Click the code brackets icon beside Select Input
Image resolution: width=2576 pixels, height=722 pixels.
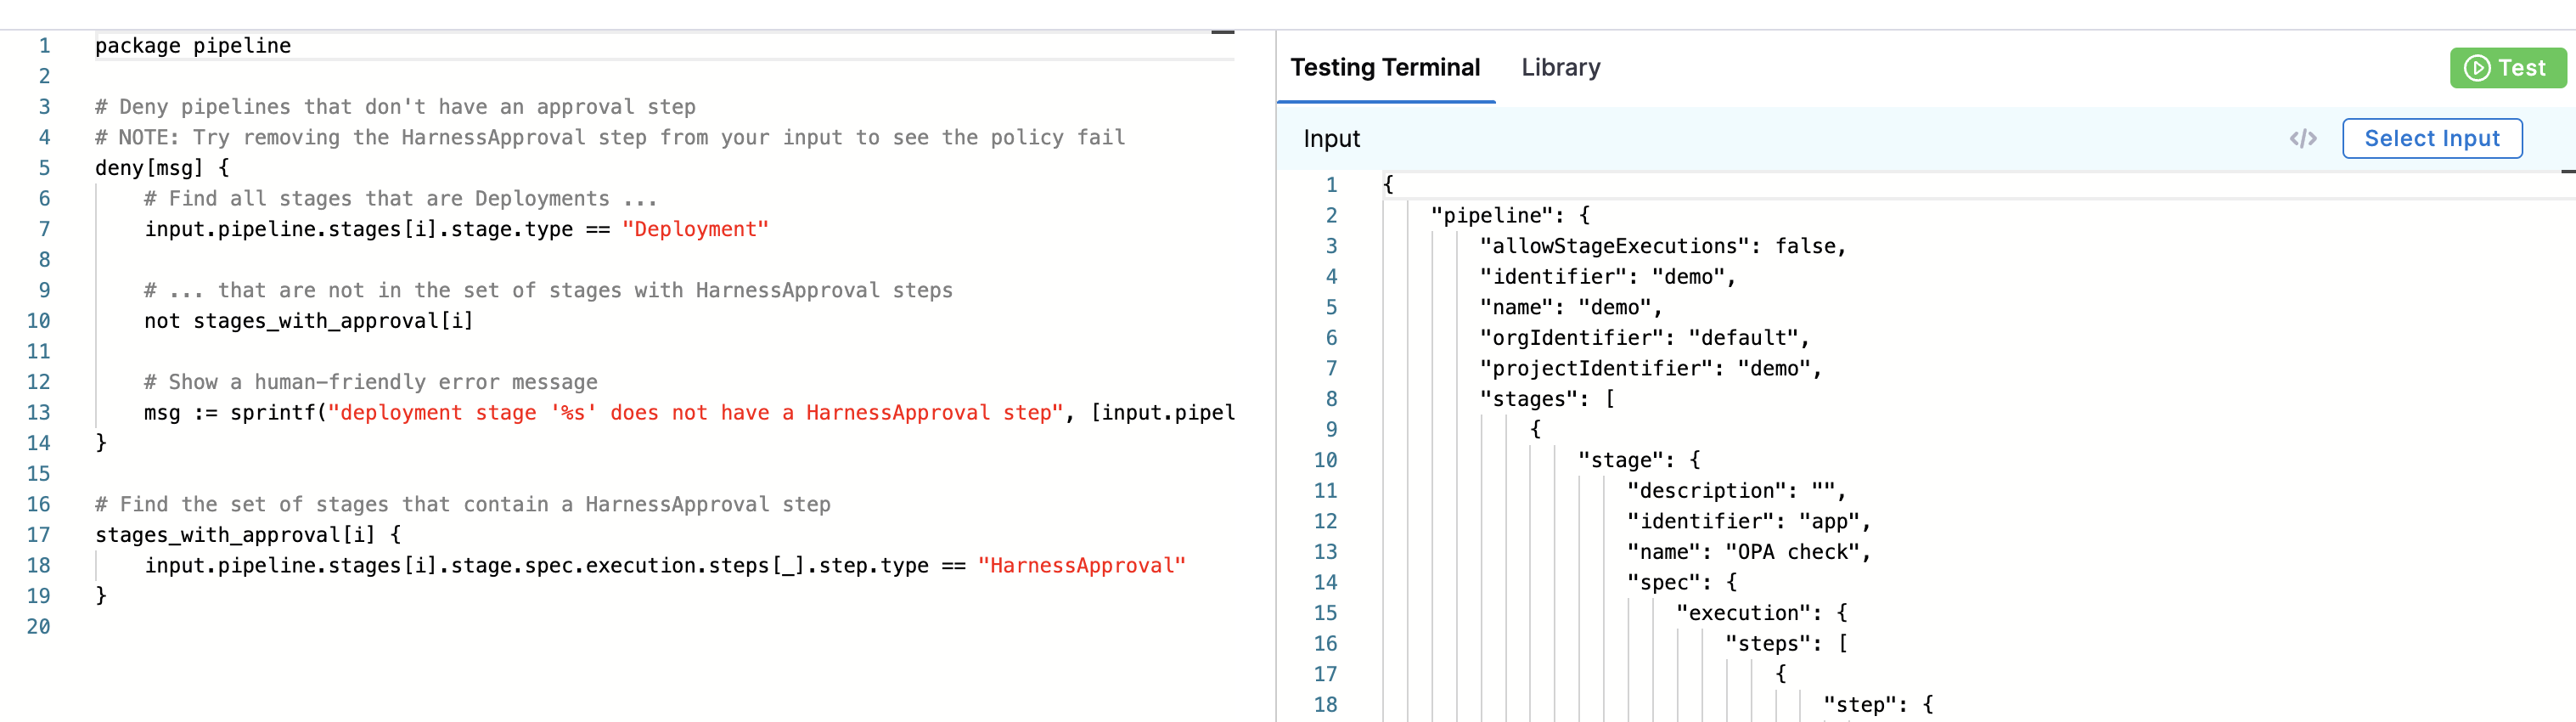tap(2302, 139)
